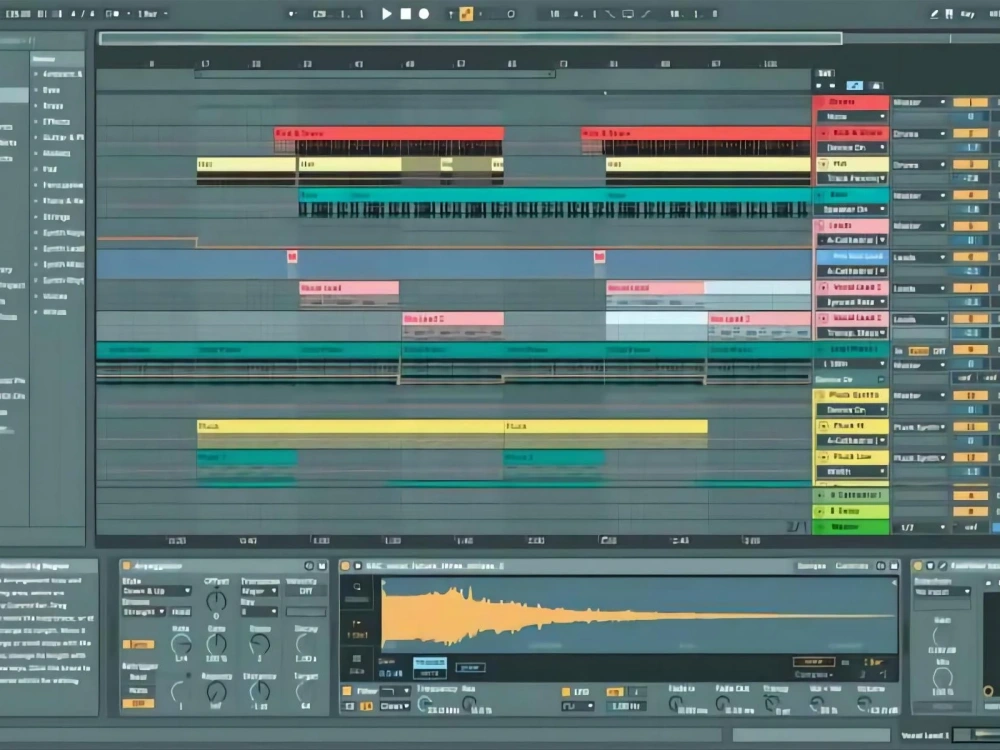Viewport: 1000px width, 750px height.
Task: Open Arpeggiator Style dropdown showing Down & Up
Action: (x=156, y=591)
